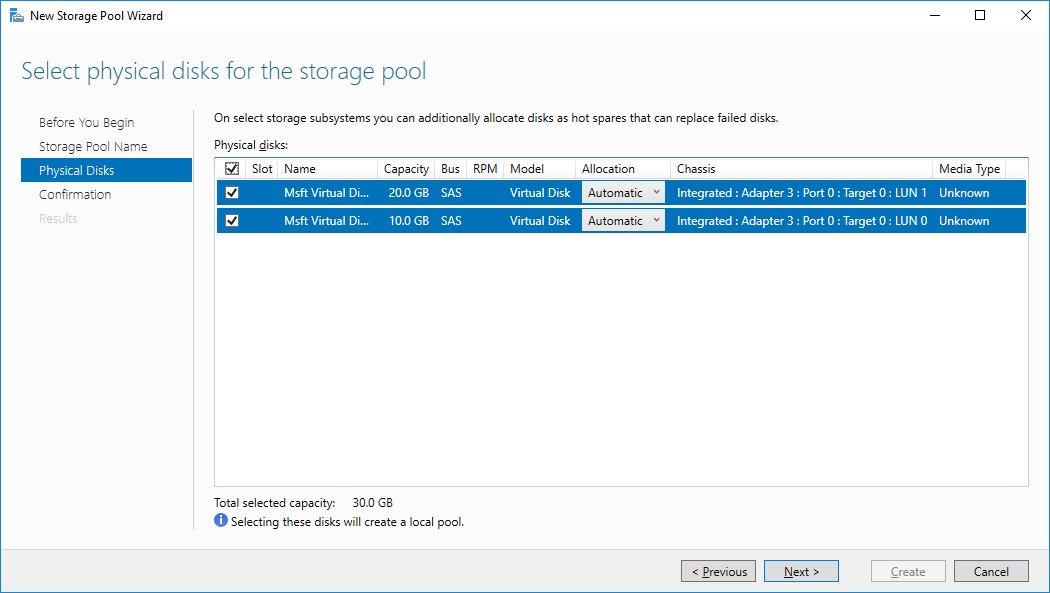The image size is (1050, 593).
Task: Click the wizard icon in the title bar
Action: [x=17, y=15]
